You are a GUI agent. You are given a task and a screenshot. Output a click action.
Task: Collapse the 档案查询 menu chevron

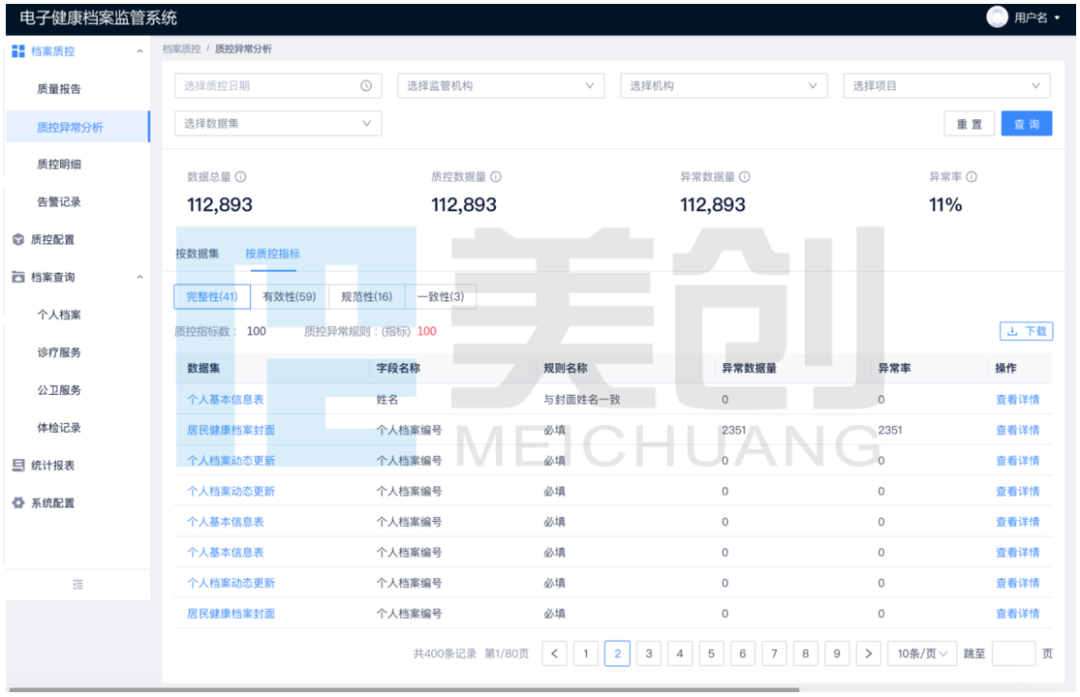point(140,277)
